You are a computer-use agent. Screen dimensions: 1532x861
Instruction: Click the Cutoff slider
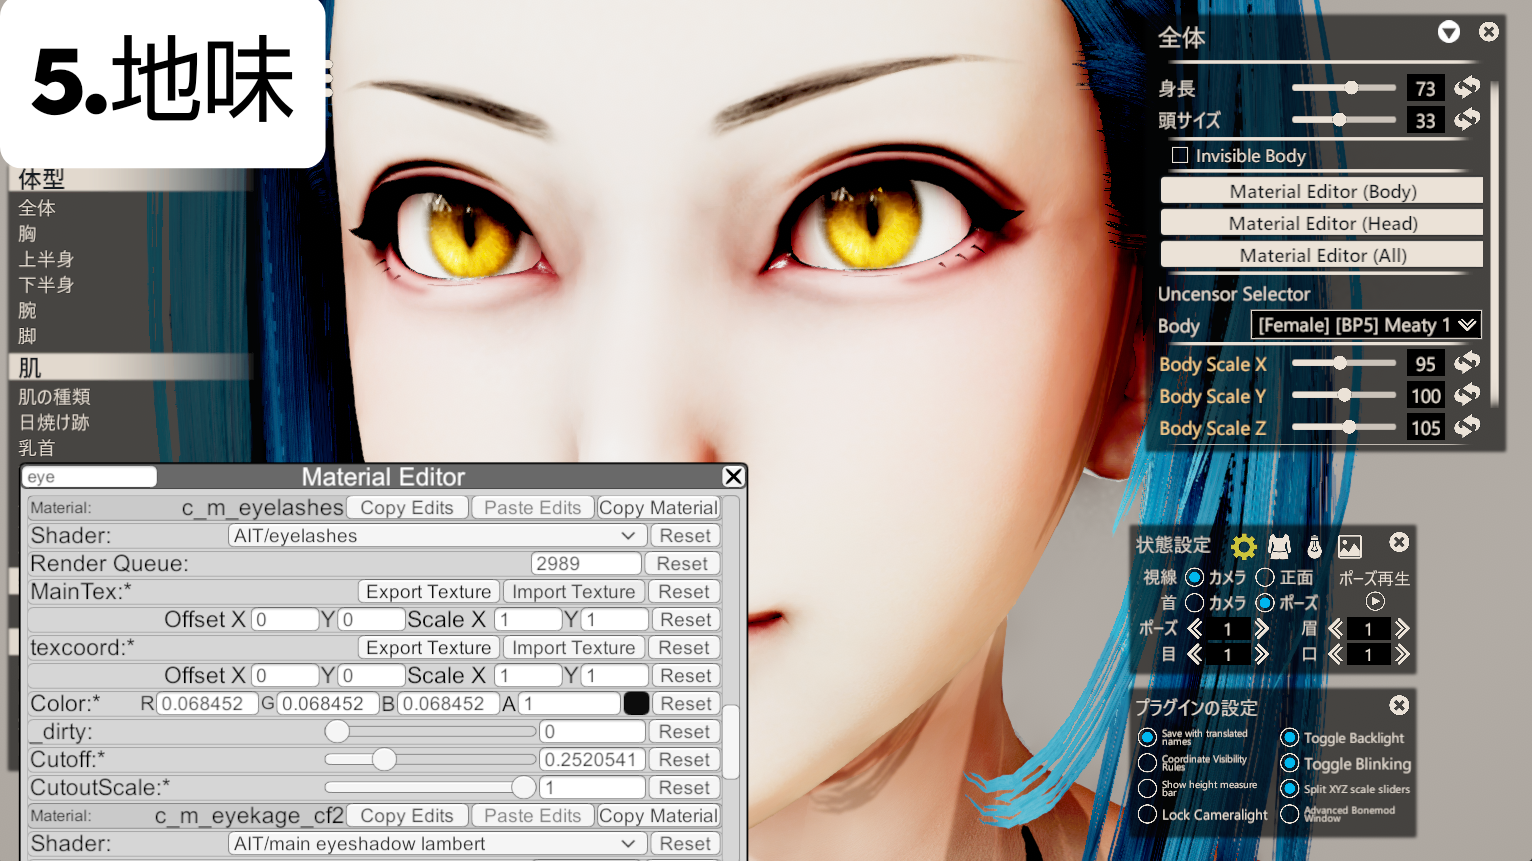[x=430, y=760]
